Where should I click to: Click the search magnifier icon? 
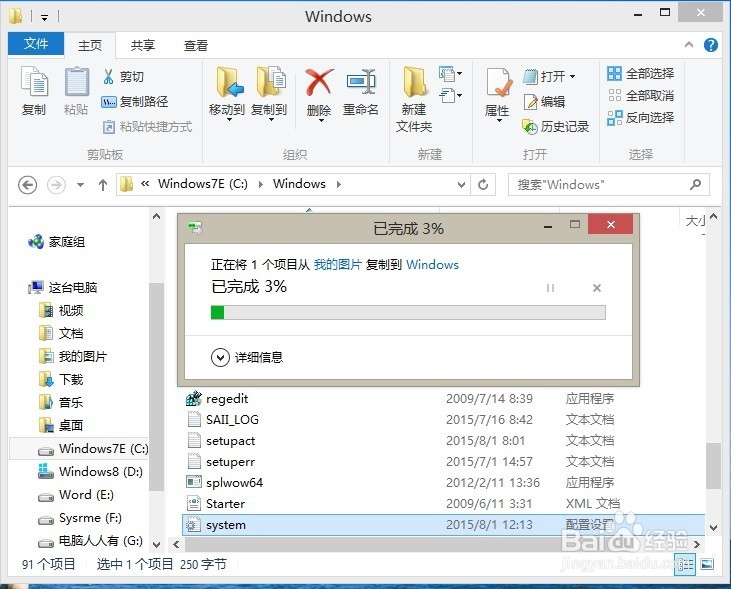tap(695, 185)
